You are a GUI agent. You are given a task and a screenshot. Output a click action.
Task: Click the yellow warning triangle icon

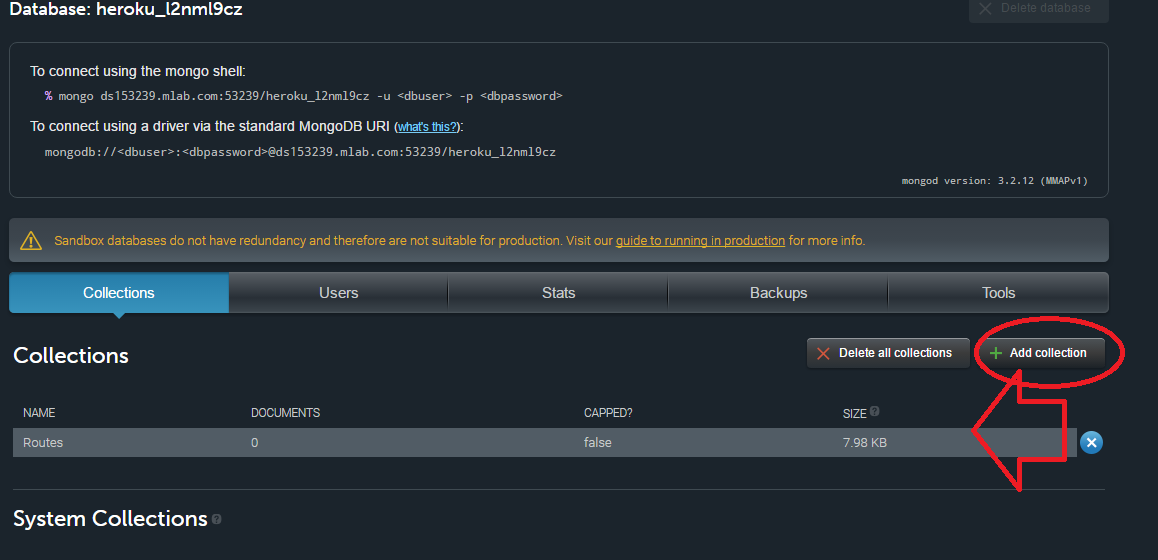click(32, 241)
